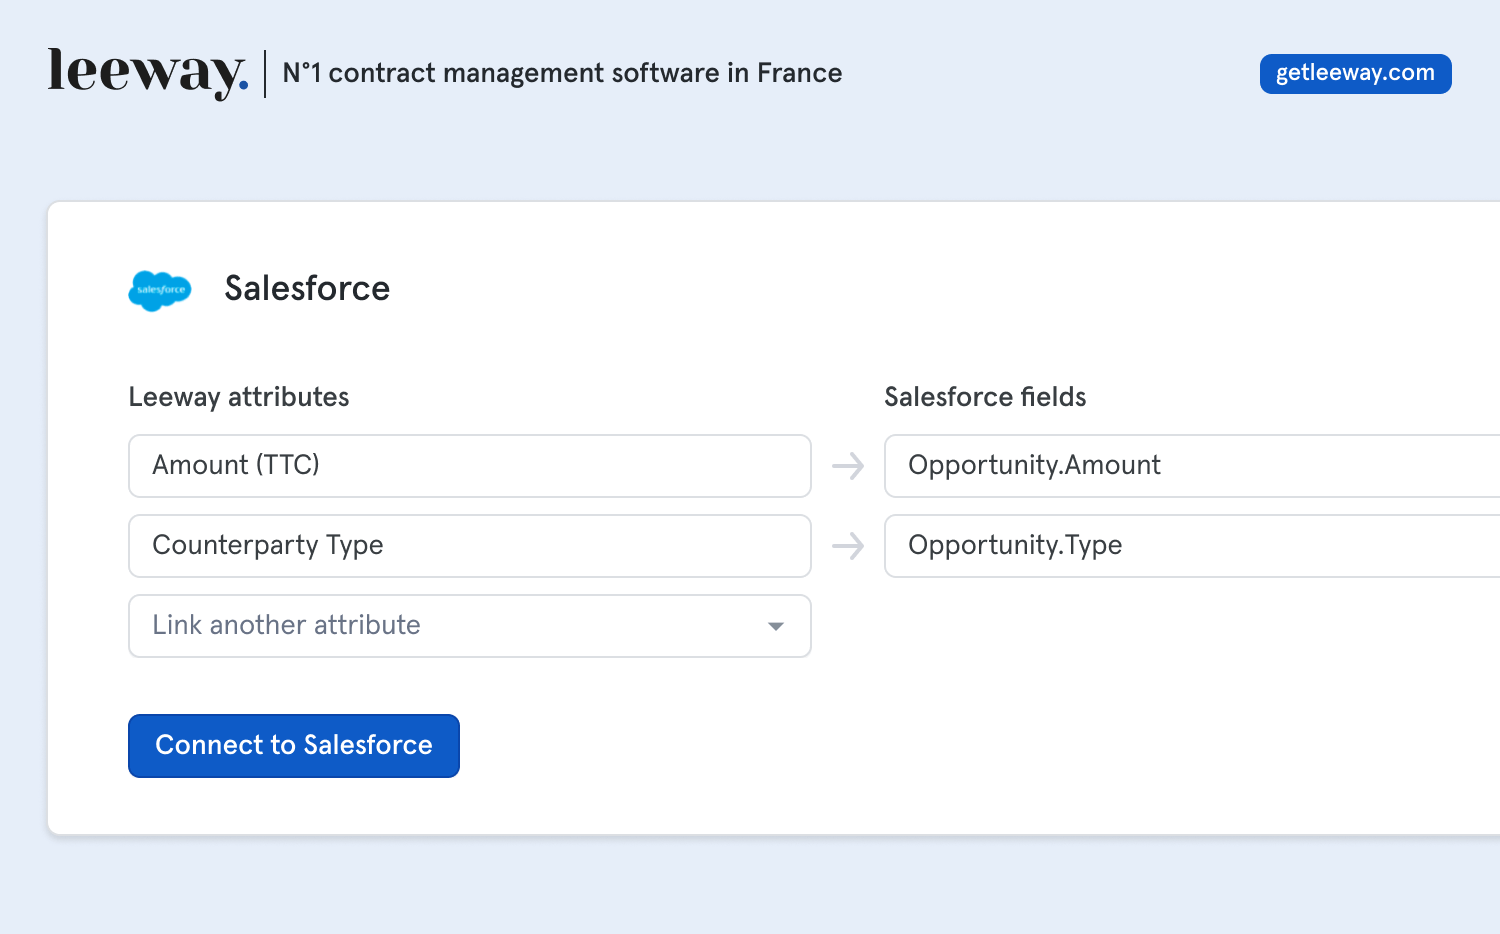Click the leeway logo
Screen dimensions: 1500x934
click(x=145, y=72)
